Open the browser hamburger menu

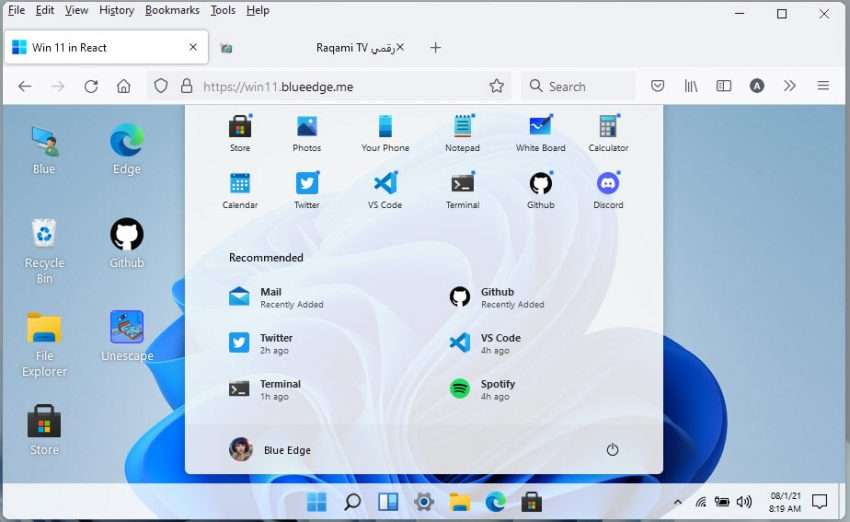823,86
